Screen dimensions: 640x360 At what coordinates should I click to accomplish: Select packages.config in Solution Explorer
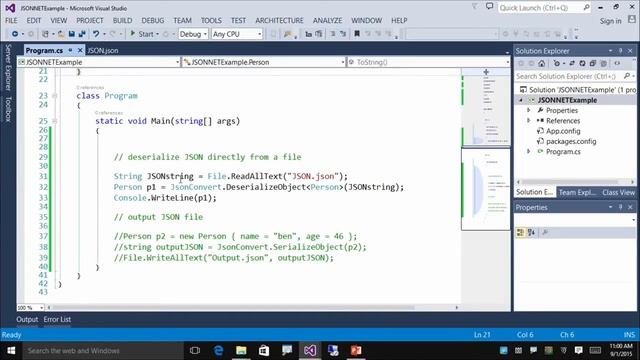tap(571, 141)
